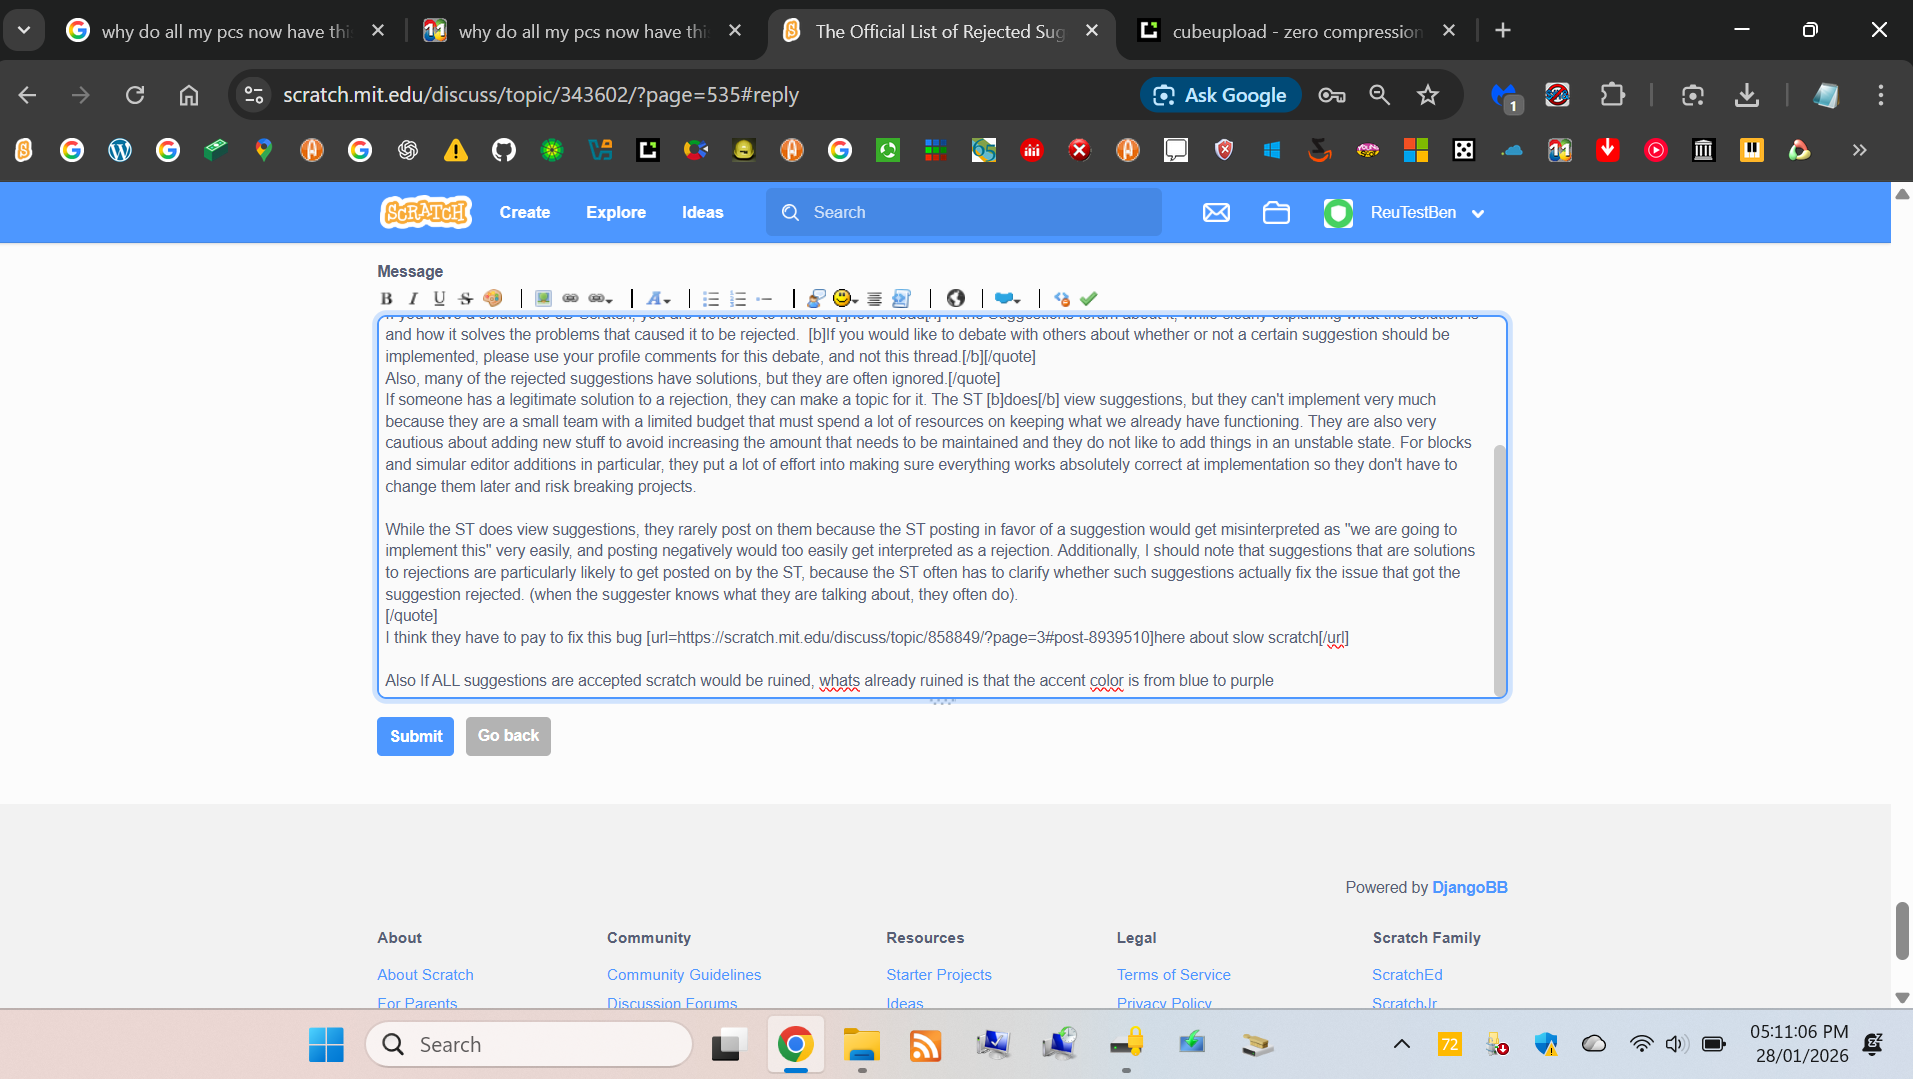Open File Explorer from the taskbar

pos(861,1045)
